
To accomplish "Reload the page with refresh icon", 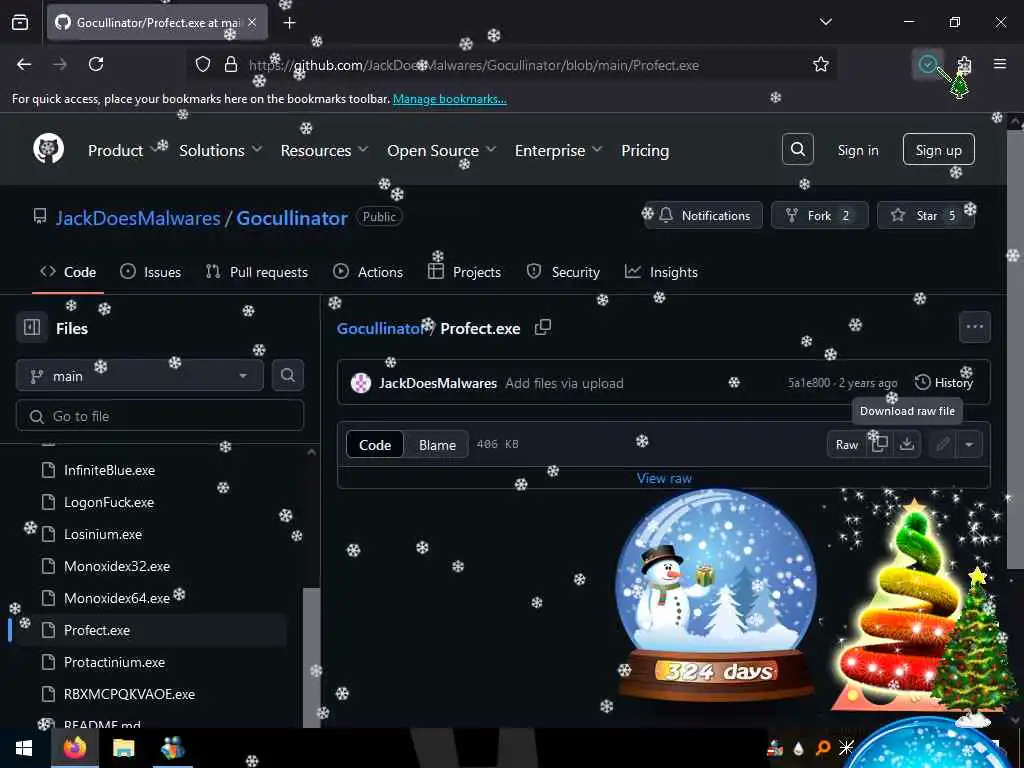I will (96, 64).
